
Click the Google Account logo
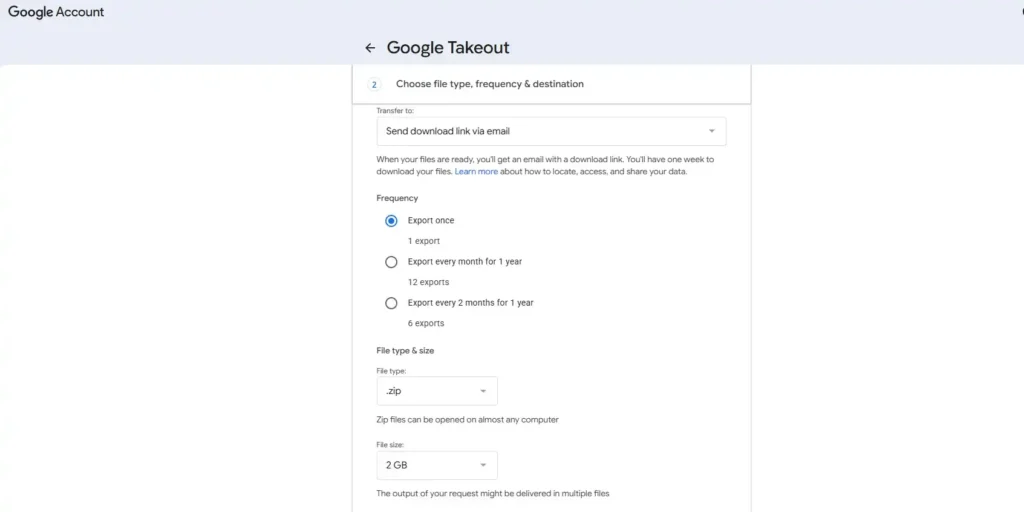(x=56, y=12)
